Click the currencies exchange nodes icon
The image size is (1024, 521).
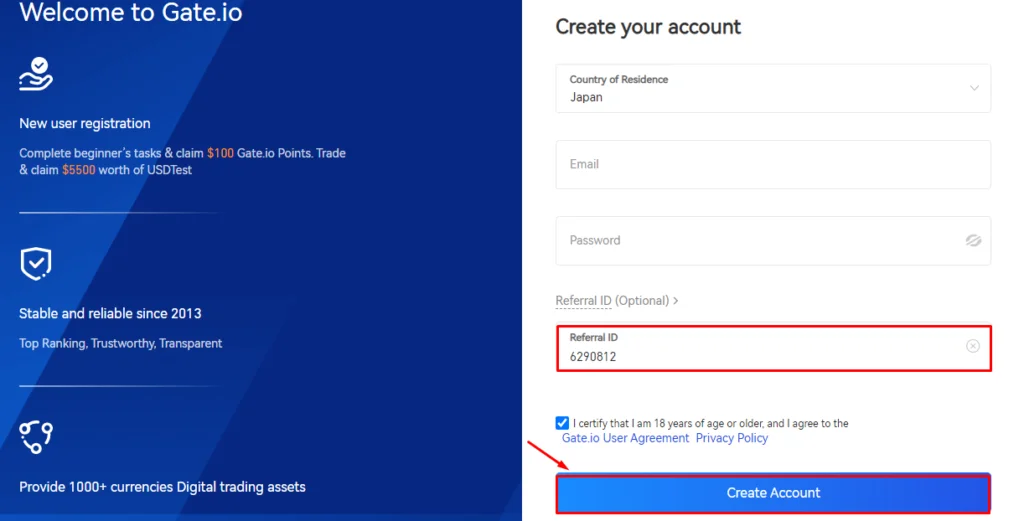coord(36,437)
